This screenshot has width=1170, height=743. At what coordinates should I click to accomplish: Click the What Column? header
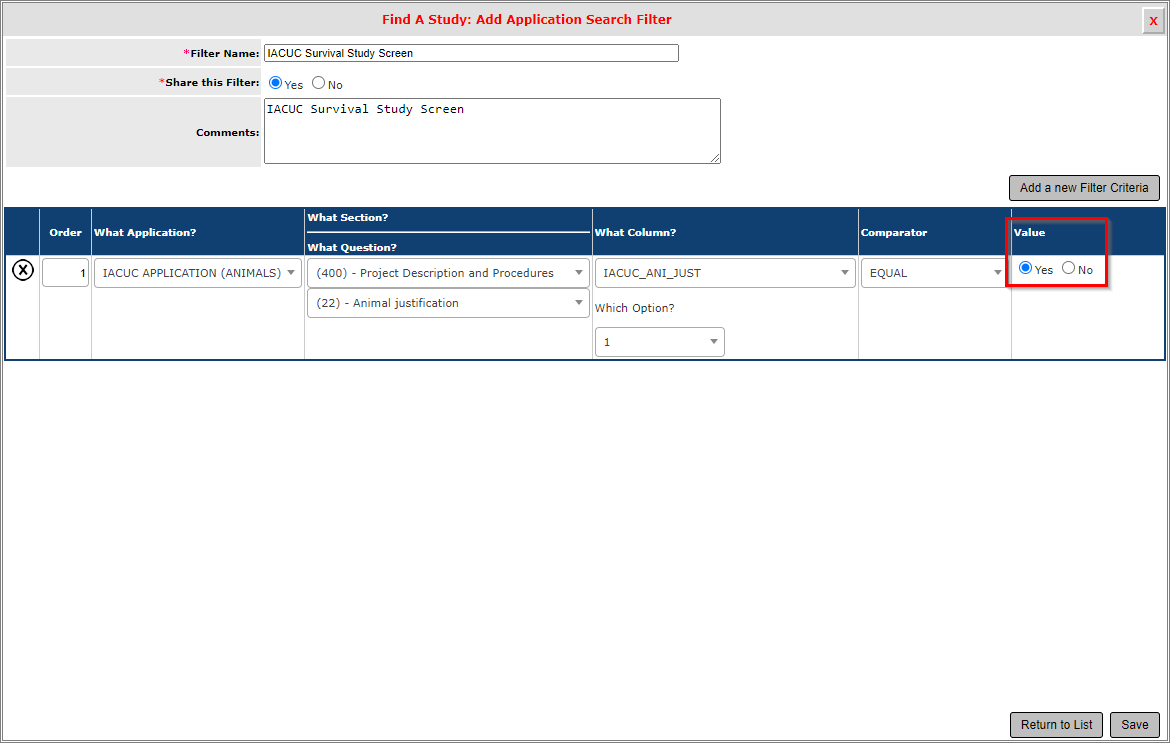[635, 233]
